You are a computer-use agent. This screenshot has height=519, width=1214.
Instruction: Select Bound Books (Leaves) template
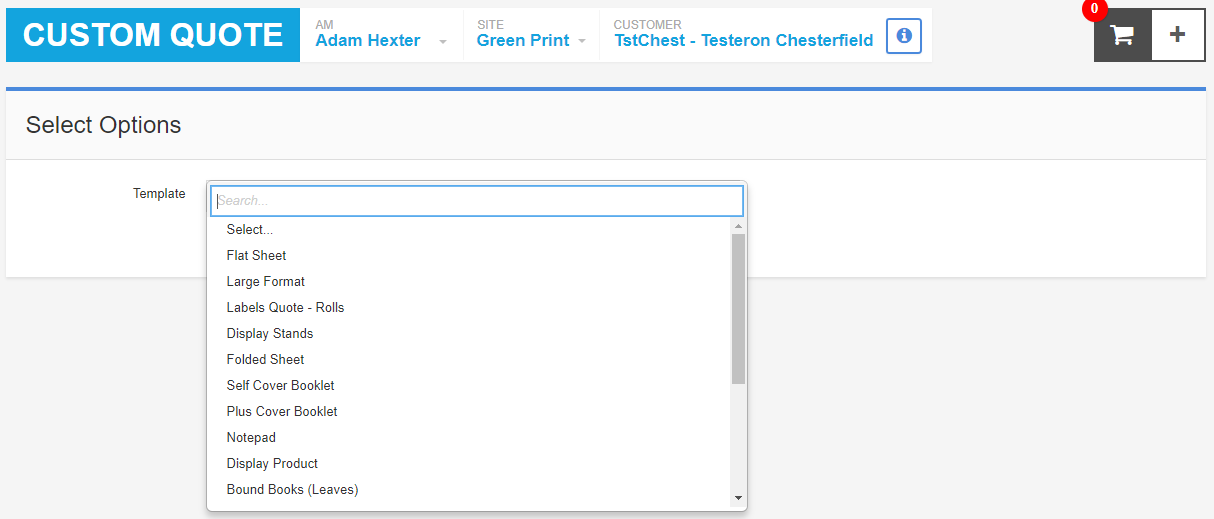click(470, 489)
